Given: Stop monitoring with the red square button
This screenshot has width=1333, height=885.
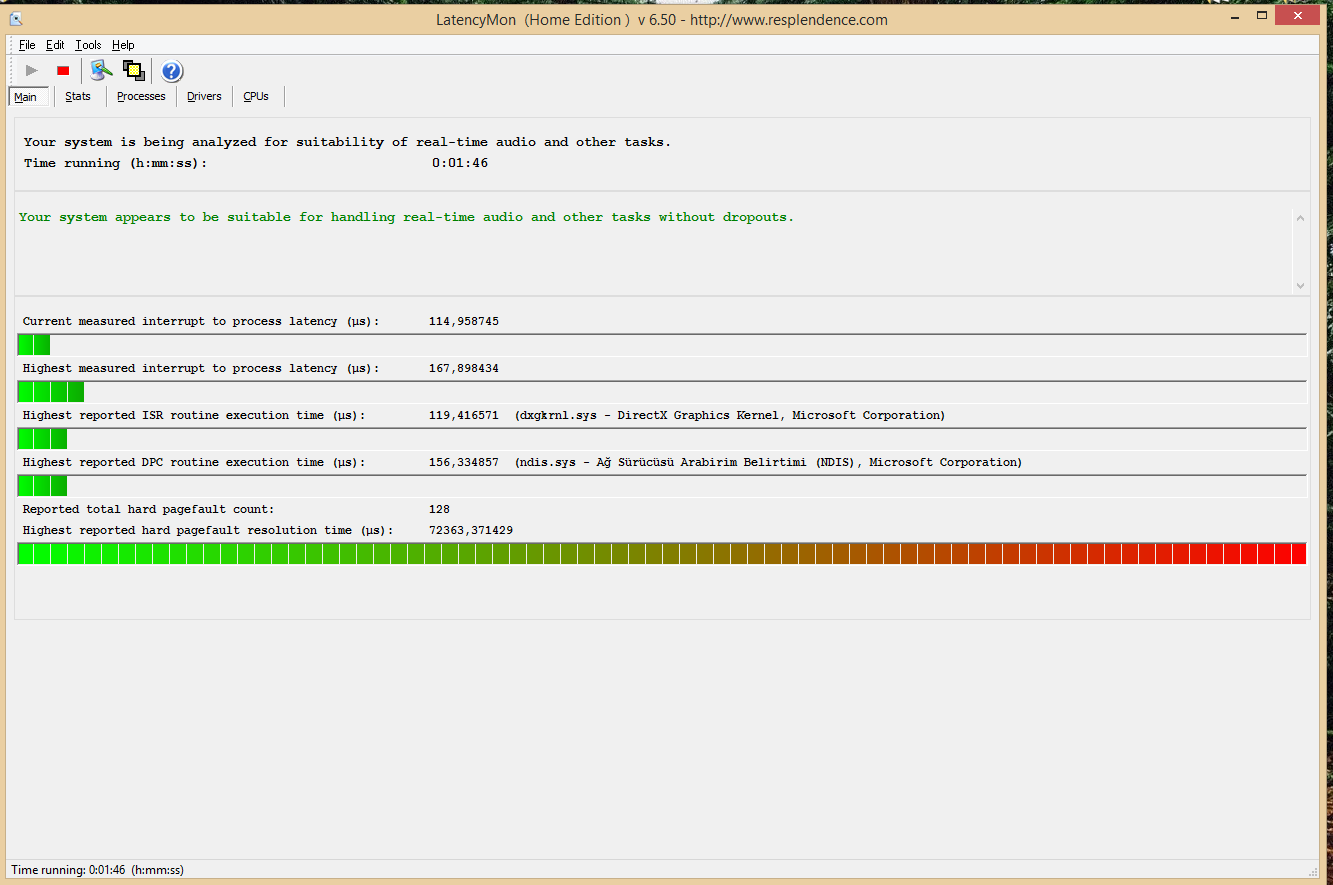Looking at the screenshot, I should tap(63, 70).
